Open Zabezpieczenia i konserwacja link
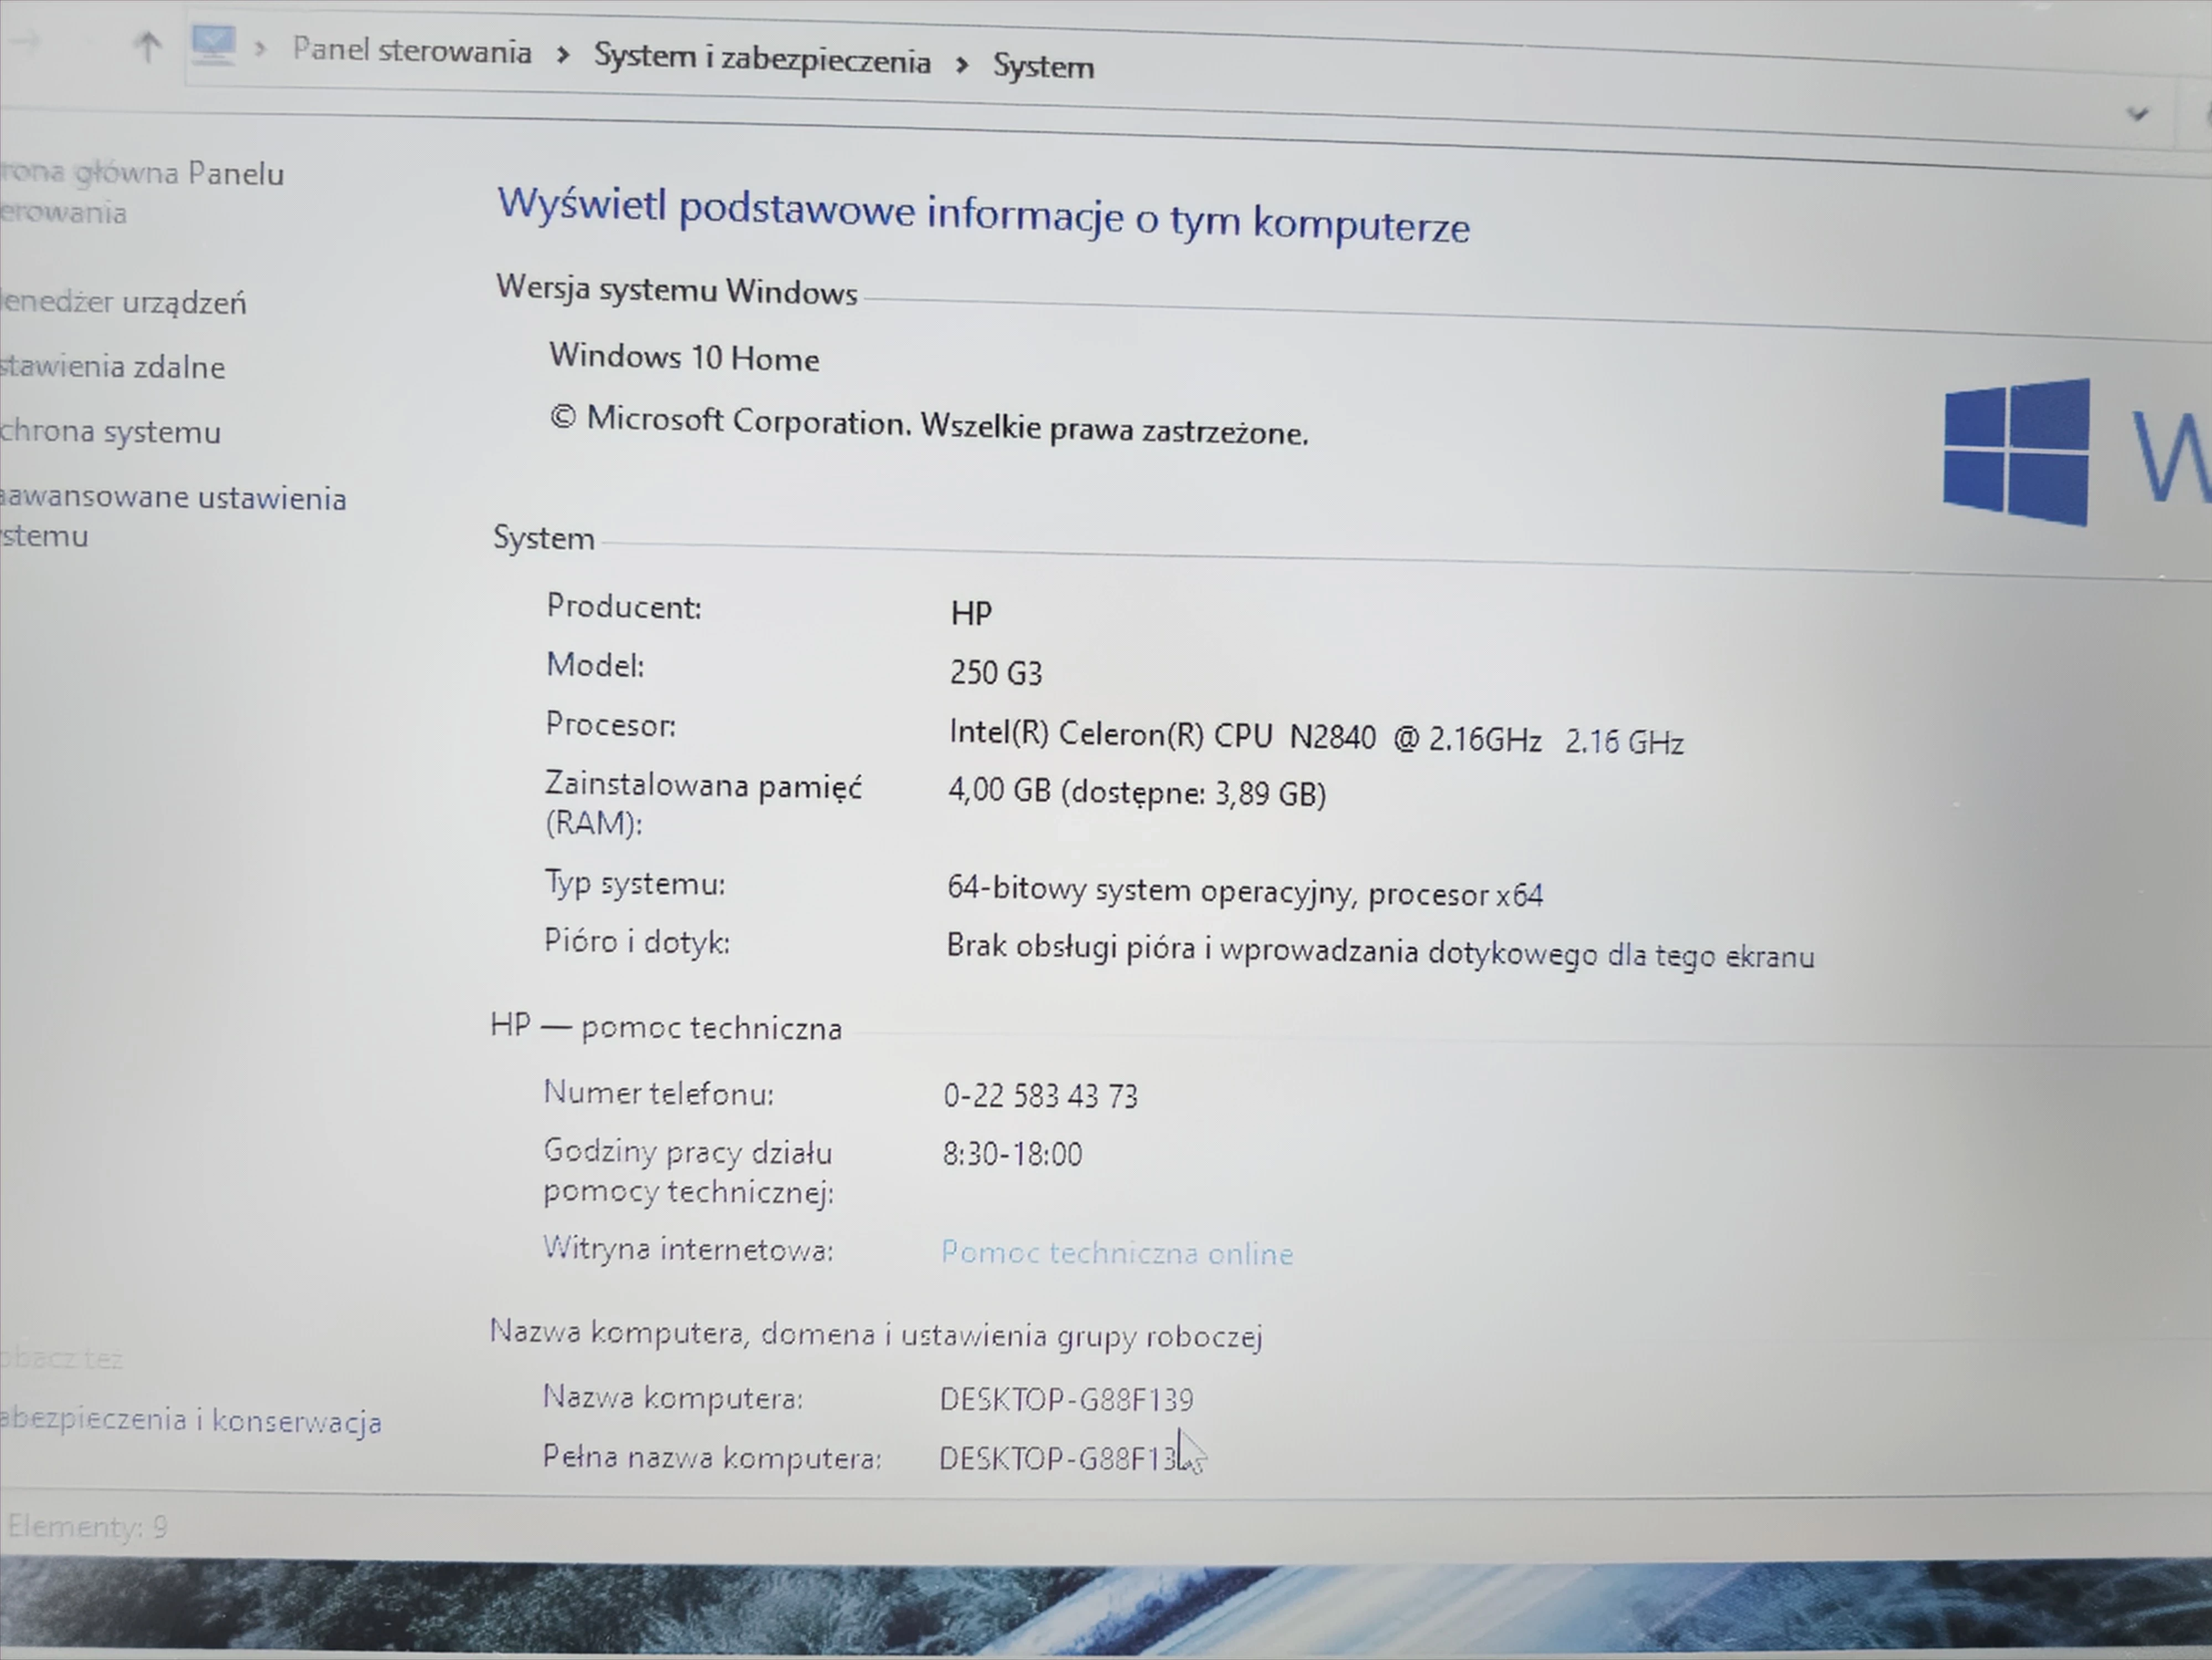This screenshot has height=1660, width=2212. [x=191, y=1421]
